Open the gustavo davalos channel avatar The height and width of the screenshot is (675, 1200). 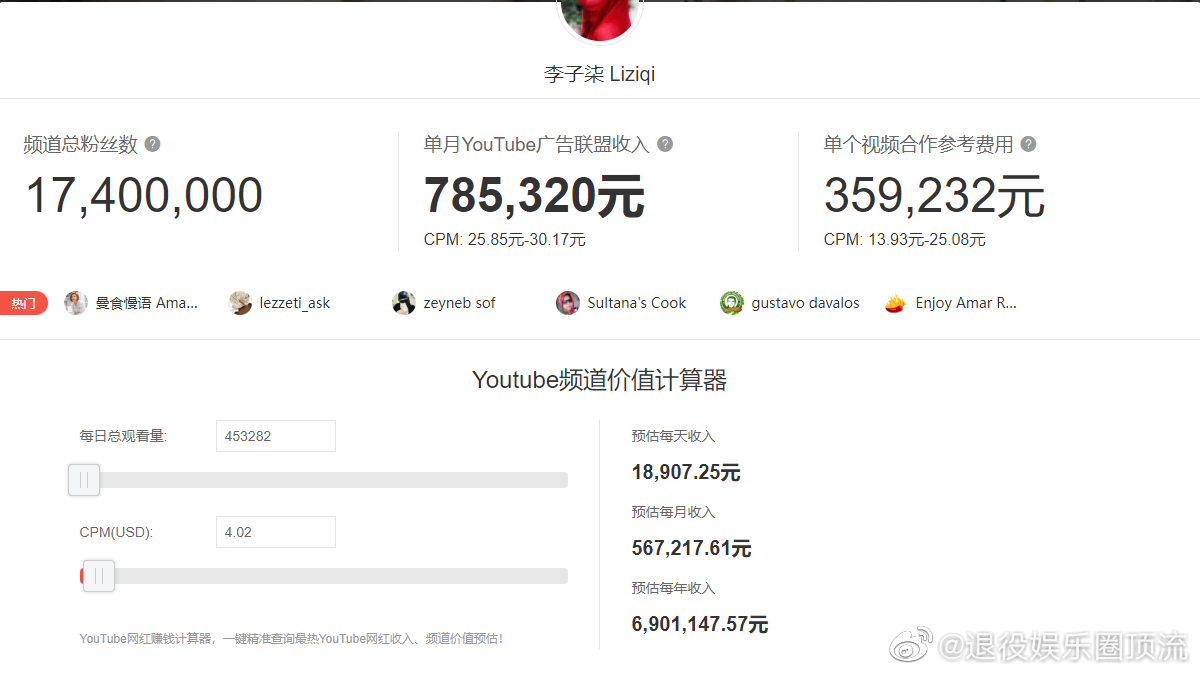[x=732, y=303]
